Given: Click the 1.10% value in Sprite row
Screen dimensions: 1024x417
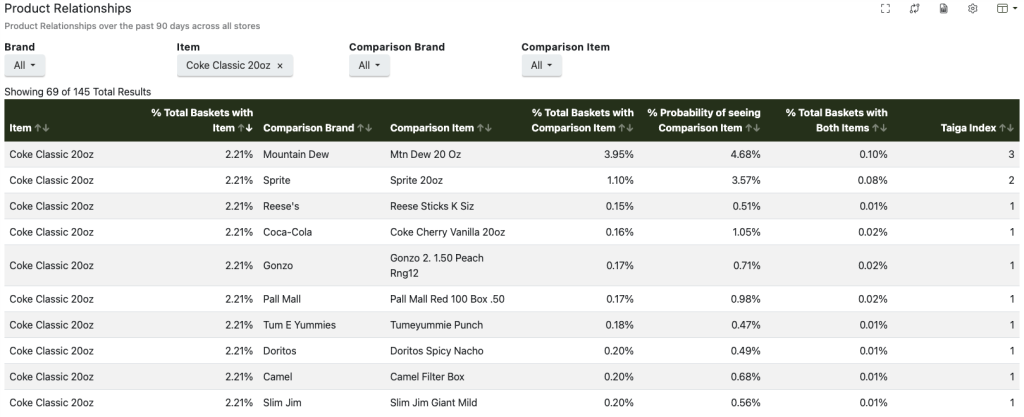Looking at the screenshot, I should [619, 180].
